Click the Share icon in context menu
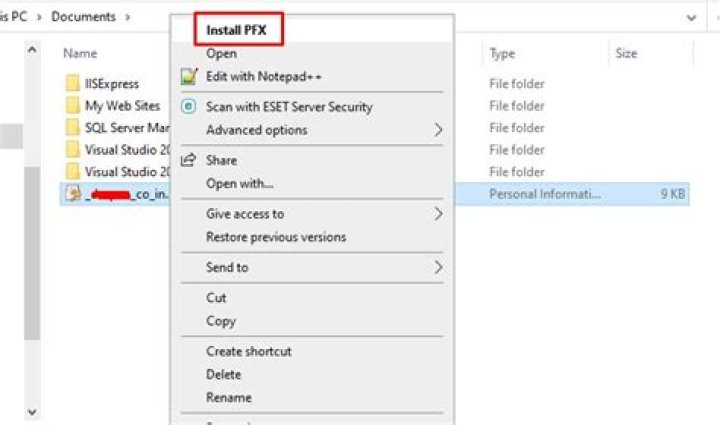 click(188, 160)
